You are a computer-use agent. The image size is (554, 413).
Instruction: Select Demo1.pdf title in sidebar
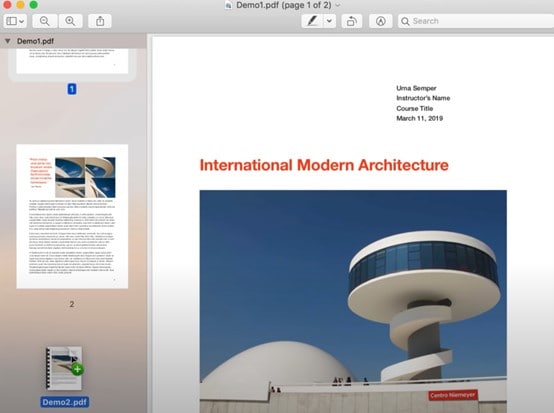[x=35, y=41]
